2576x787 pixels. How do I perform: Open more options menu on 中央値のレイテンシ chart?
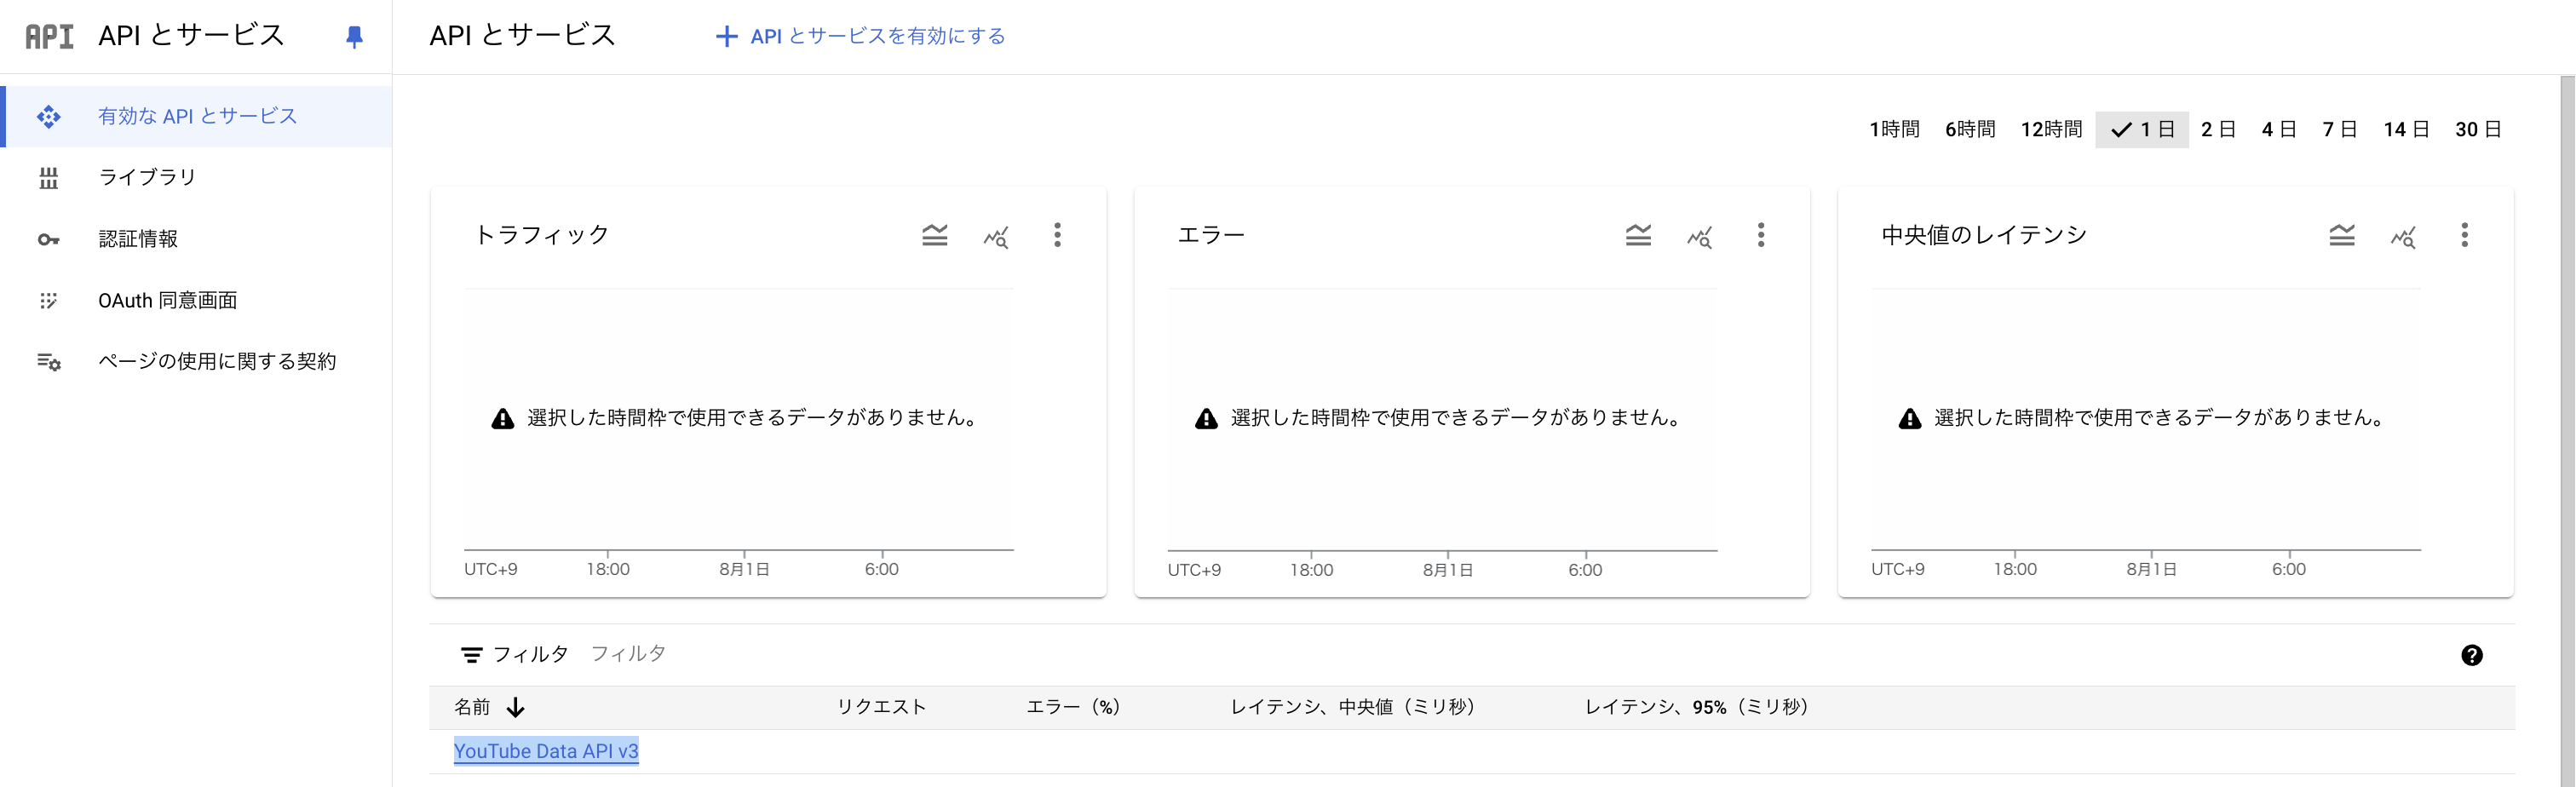(2465, 235)
